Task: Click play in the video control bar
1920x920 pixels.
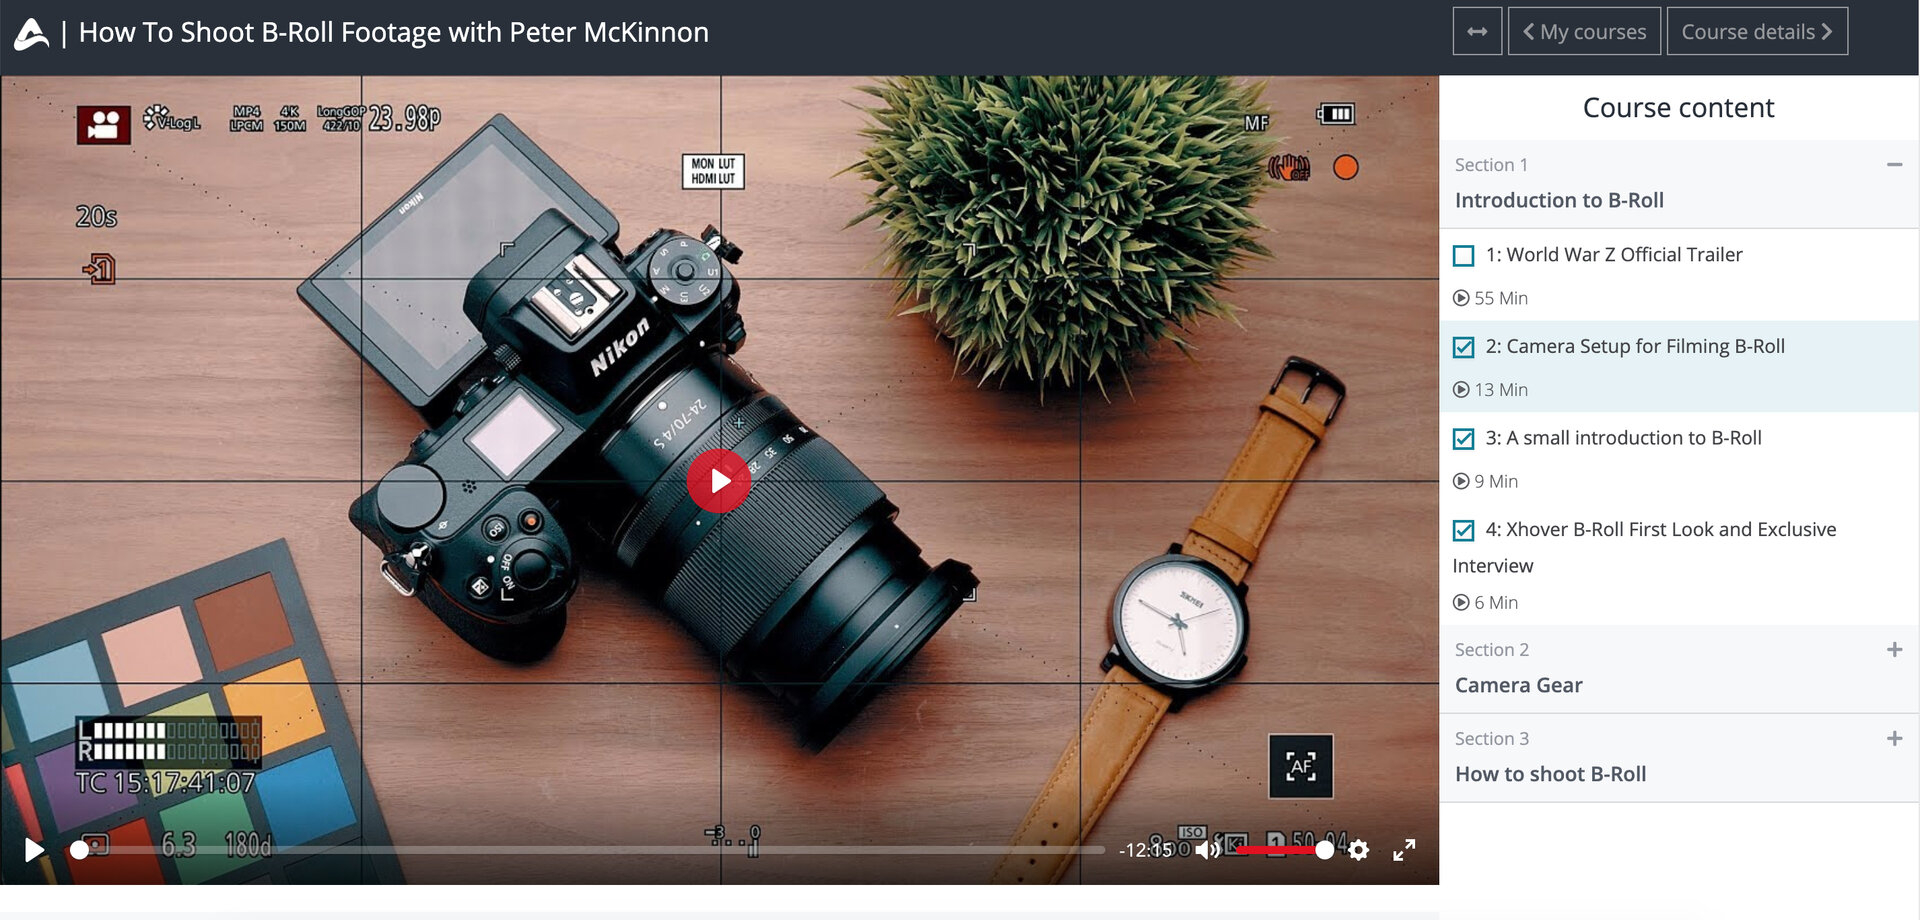Action: (34, 850)
